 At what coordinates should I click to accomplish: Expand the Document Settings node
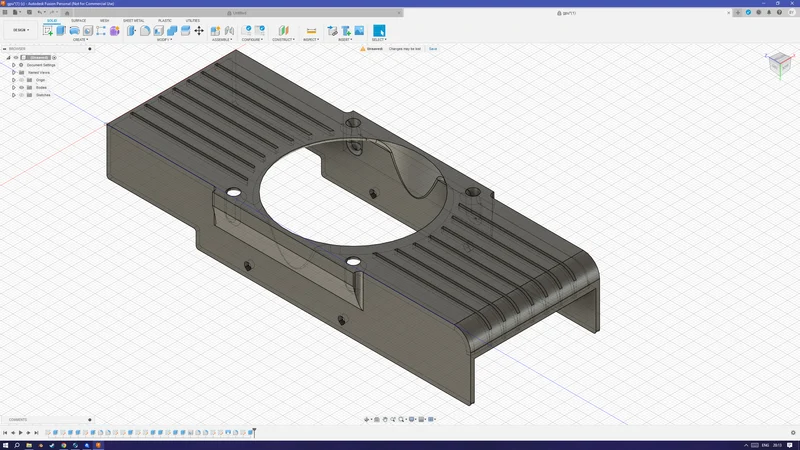14,65
